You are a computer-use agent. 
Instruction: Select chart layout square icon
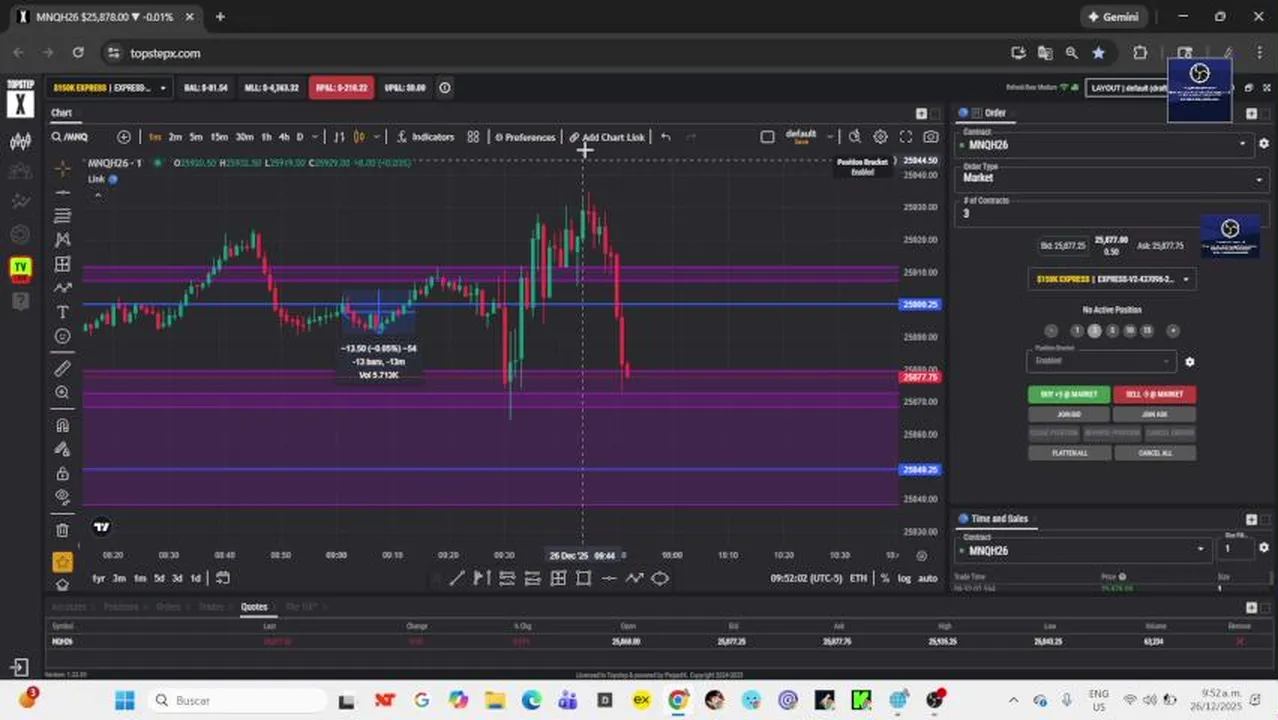click(767, 137)
